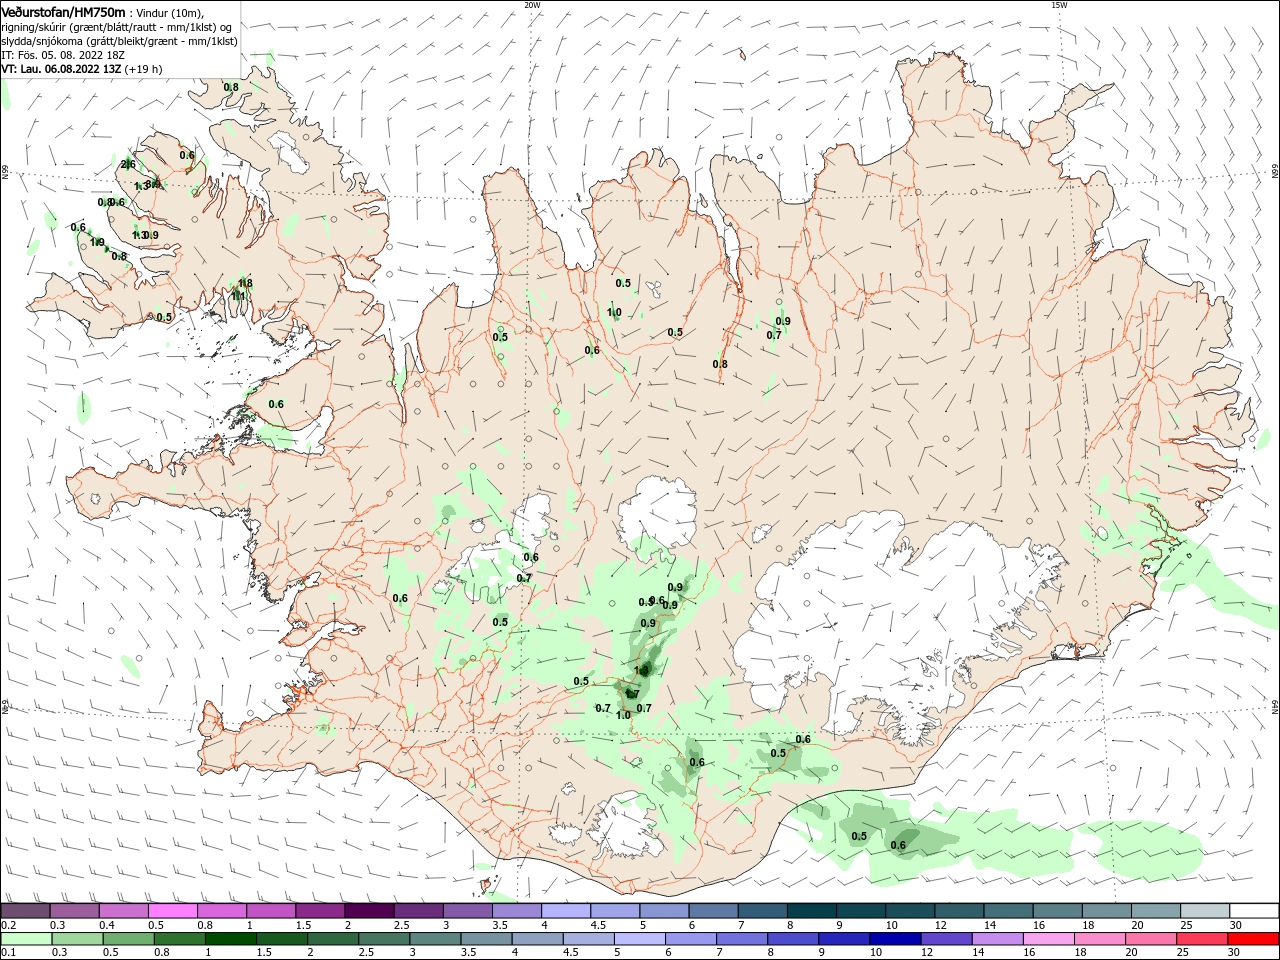Click the Veðurstofan/HM750m title text
The image size is (1280, 960).
[x=63, y=12]
